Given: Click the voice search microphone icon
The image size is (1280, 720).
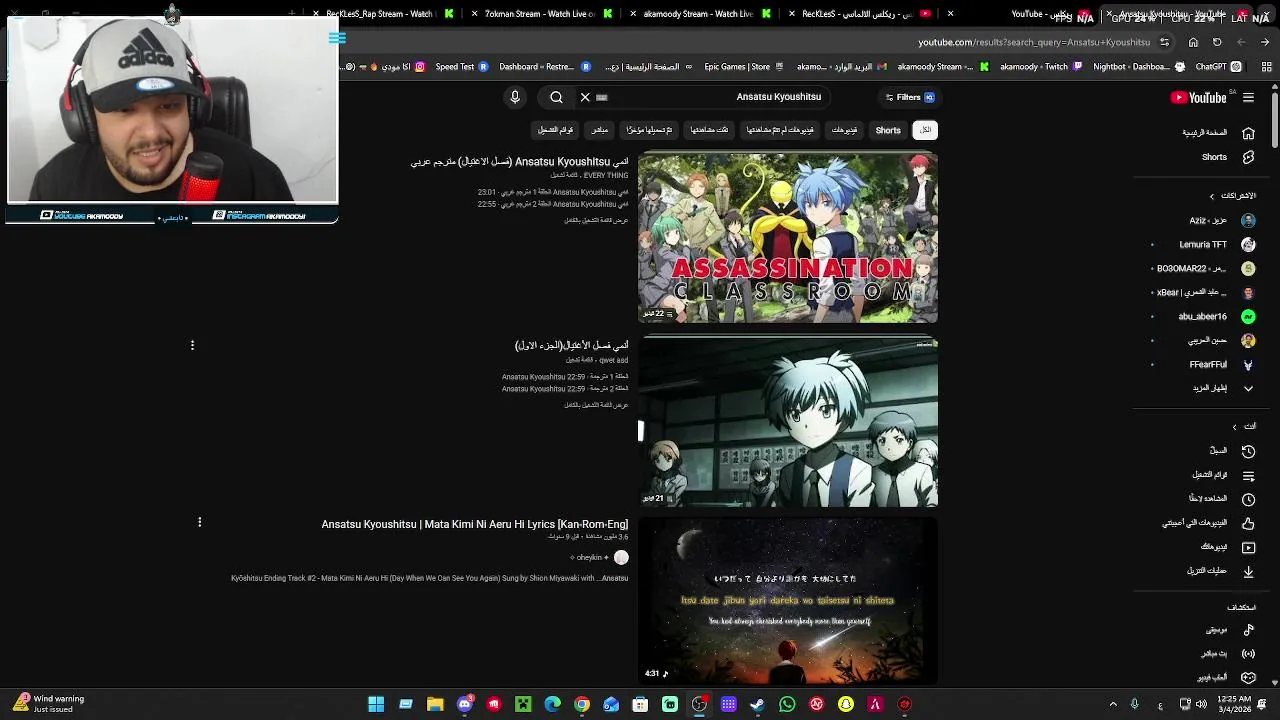Looking at the screenshot, I should [x=515, y=97].
